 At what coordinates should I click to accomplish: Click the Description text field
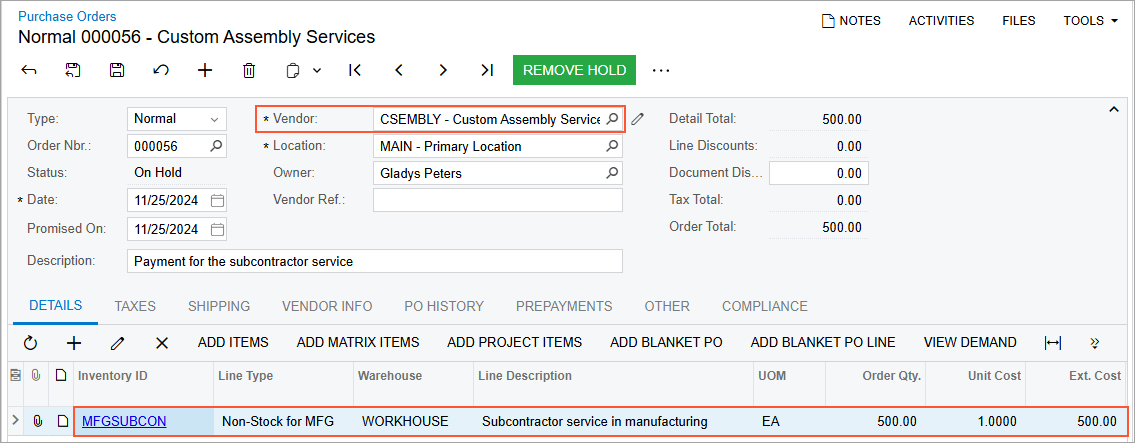[x=375, y=261]
